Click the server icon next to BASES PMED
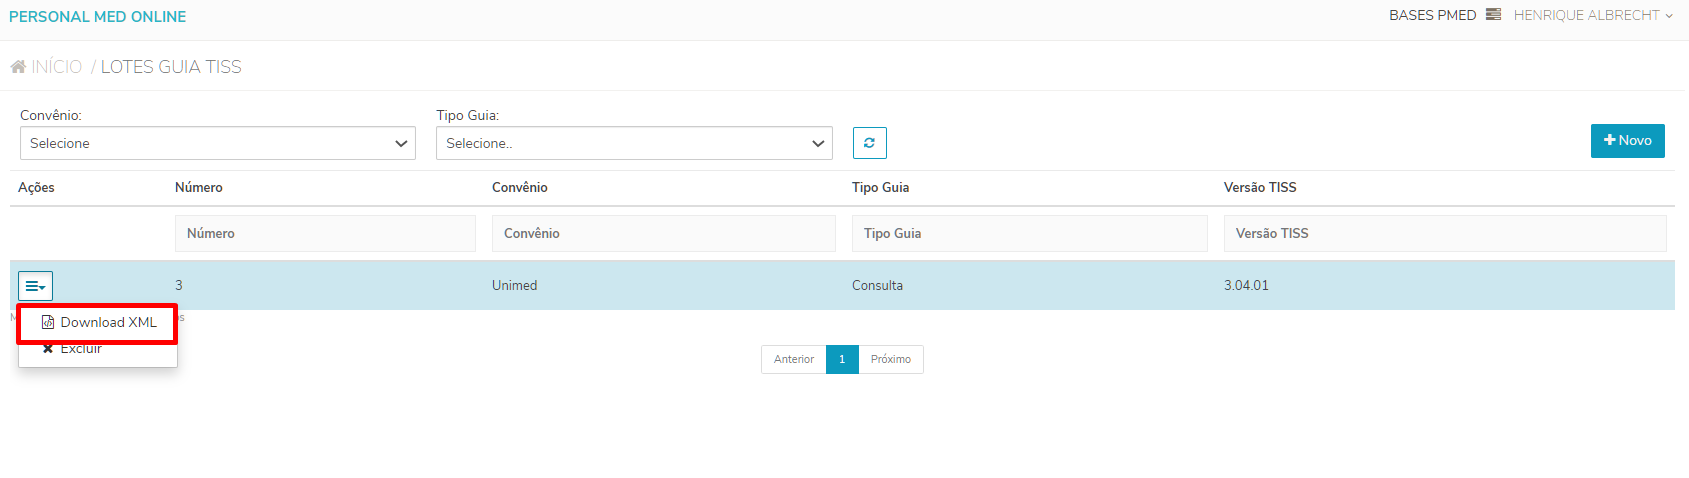Viewport: 1689px width, 478px height. [1493, 15]
